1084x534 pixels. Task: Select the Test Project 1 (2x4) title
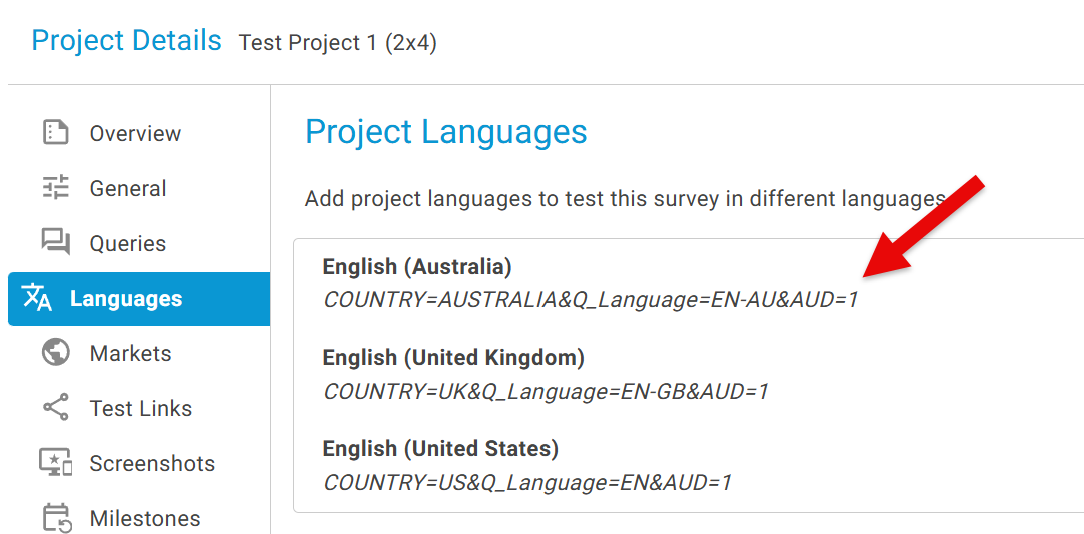(x=337, y=43)
